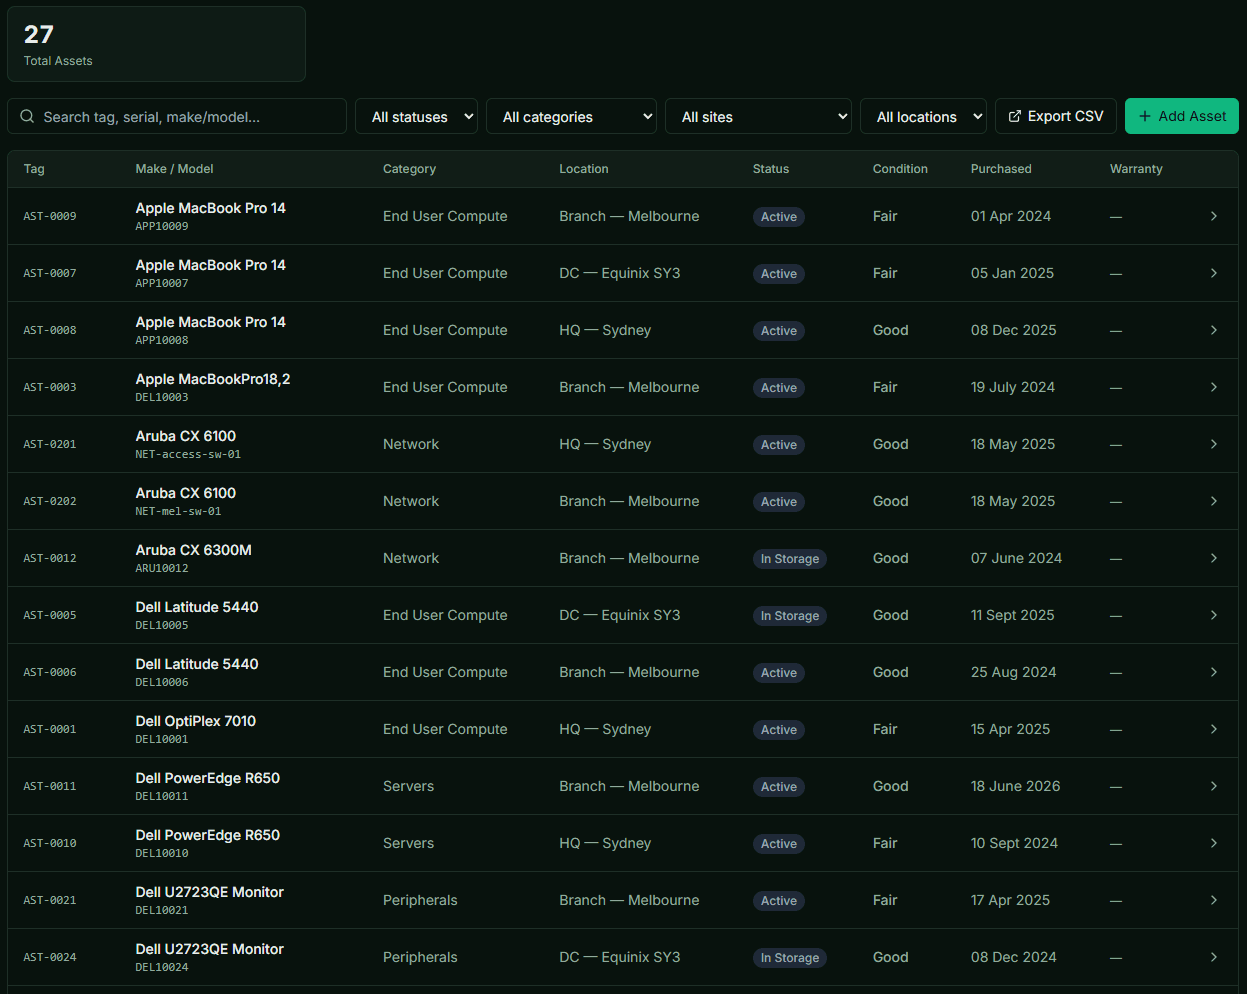The height and width of the screenshot is (994, 1247).
Task: Click tag AST-0201
Action: tap(50, 444)
